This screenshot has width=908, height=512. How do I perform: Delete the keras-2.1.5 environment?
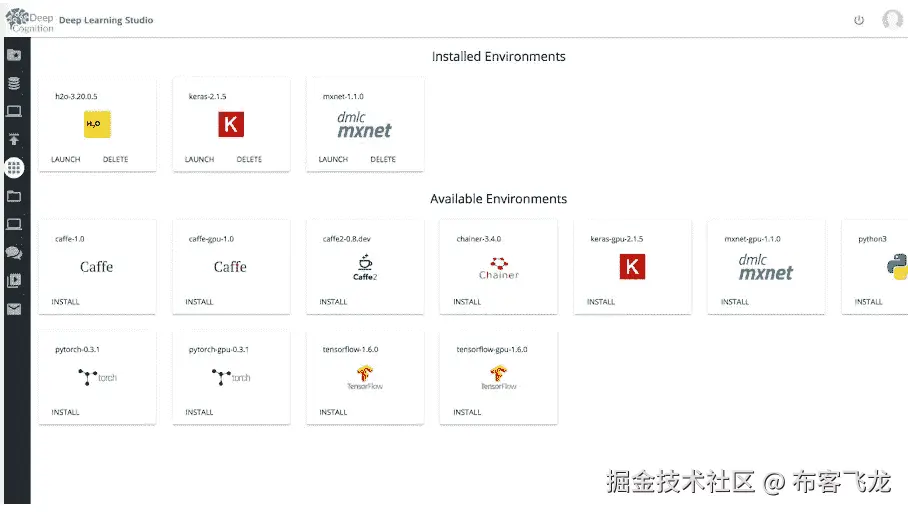pos(249,159)
